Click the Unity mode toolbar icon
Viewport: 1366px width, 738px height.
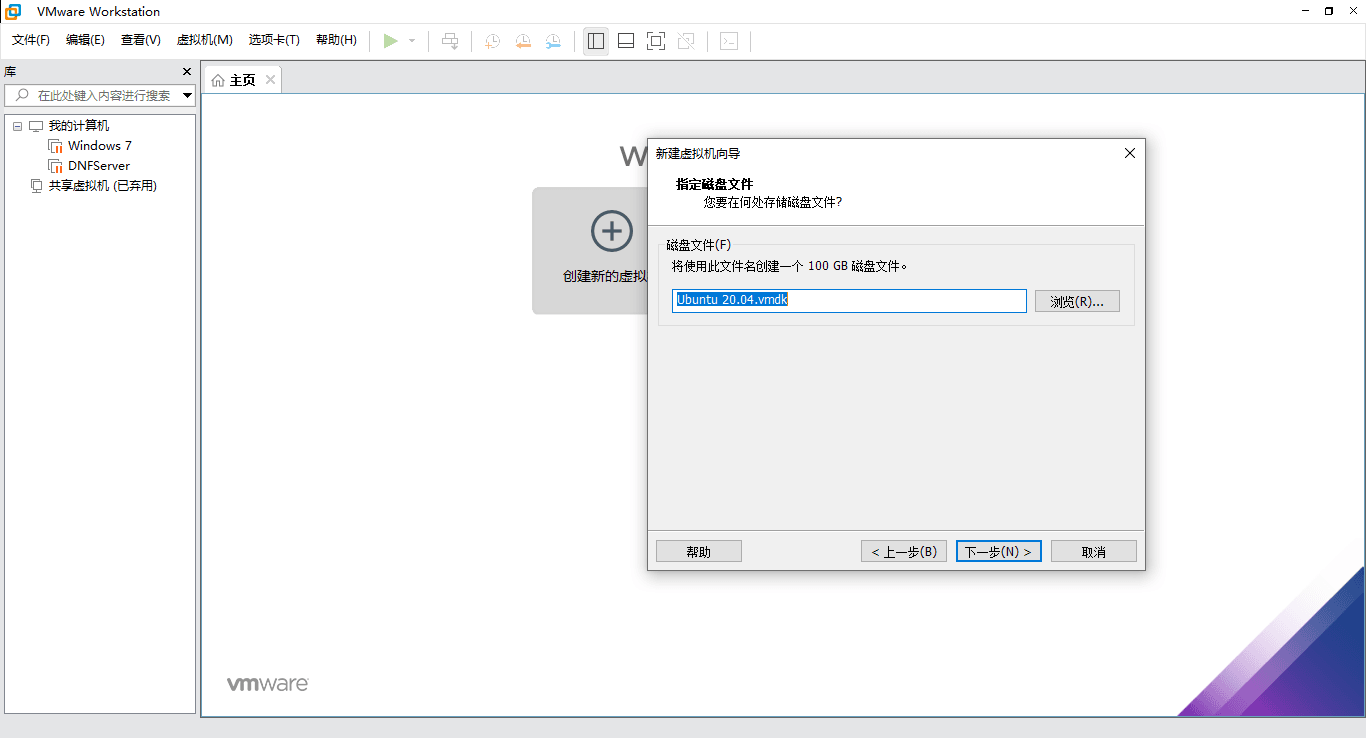(x=686, y=41)
